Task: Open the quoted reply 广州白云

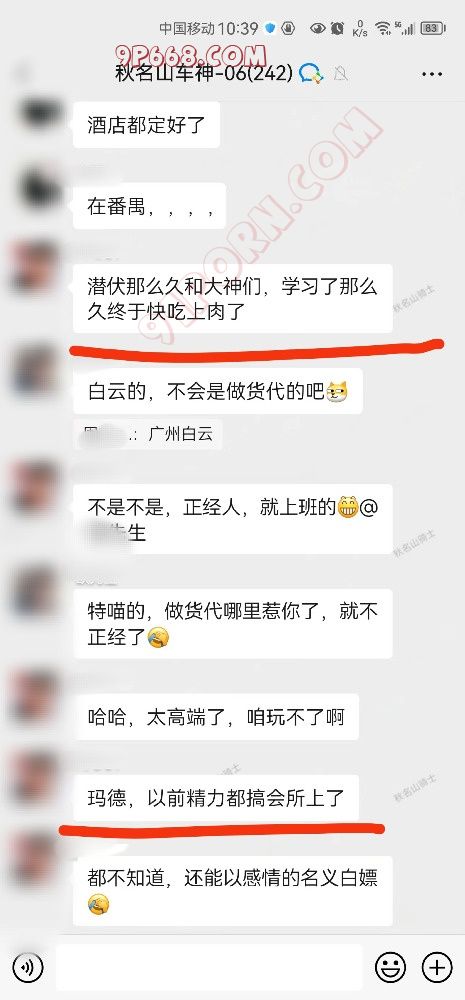Action: (x=148, y=435)
